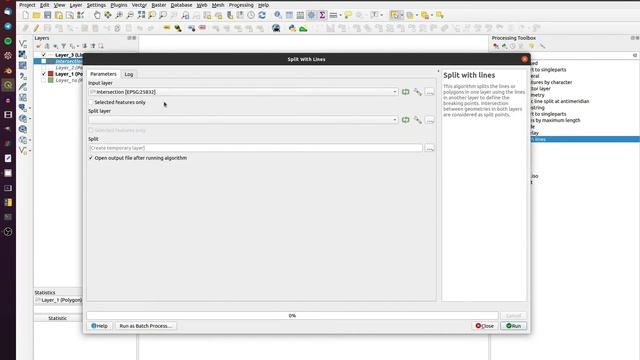Click Close in the Split With Lines dialog
This screenshot has height=360, width=640.
coord(485,326)
